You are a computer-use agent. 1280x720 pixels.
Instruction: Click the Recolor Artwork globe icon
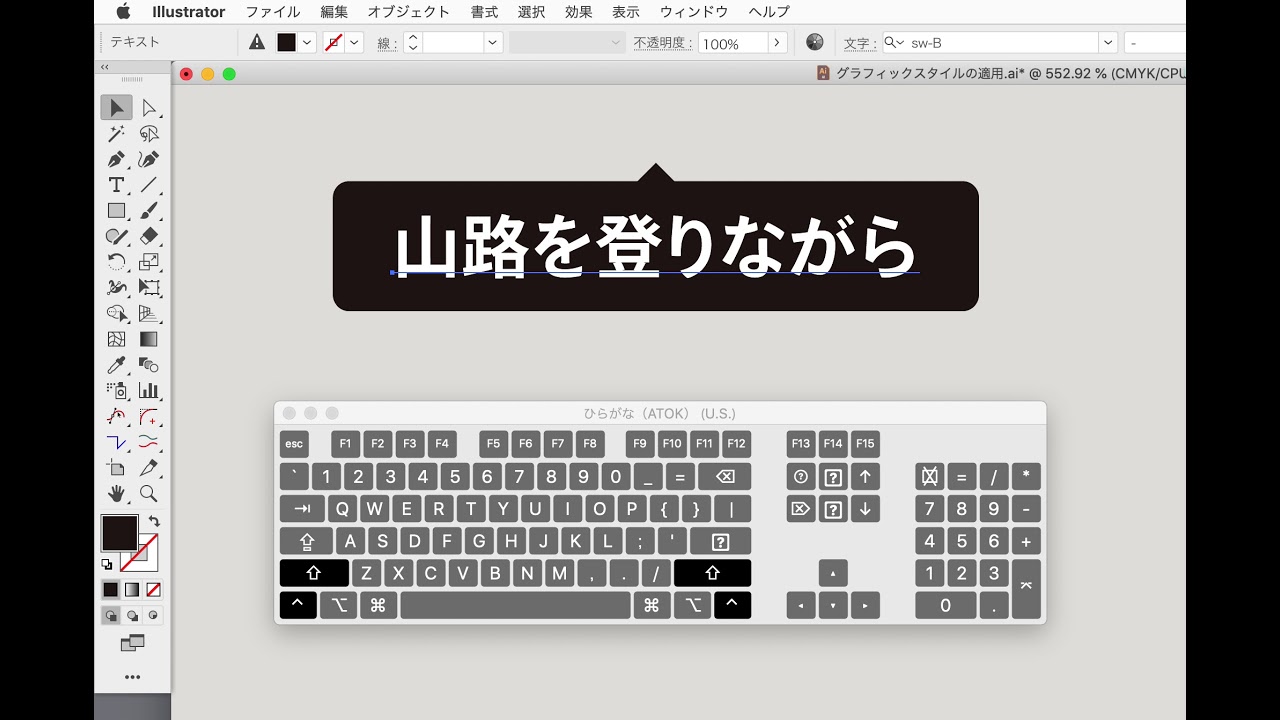click(815, 42)
